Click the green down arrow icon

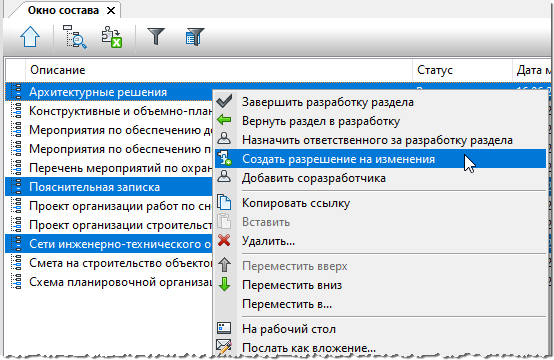click(x=224, y=284)
